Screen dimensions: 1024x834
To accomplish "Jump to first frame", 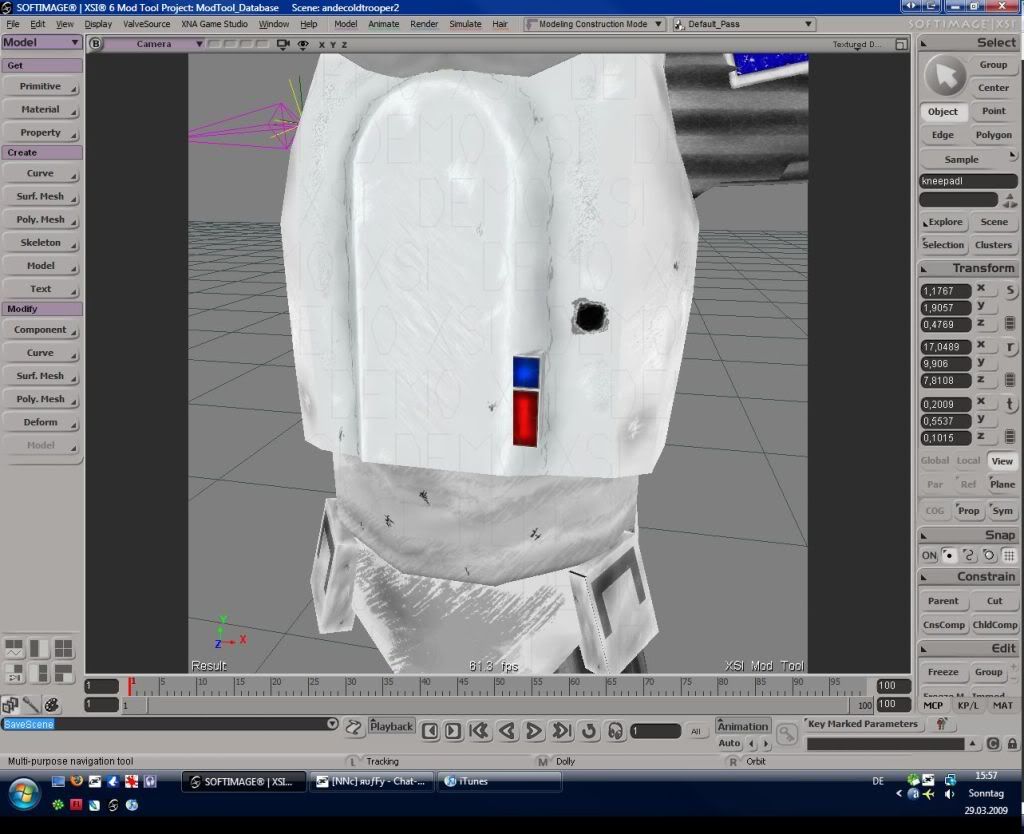I will click(x=479, y=731).
